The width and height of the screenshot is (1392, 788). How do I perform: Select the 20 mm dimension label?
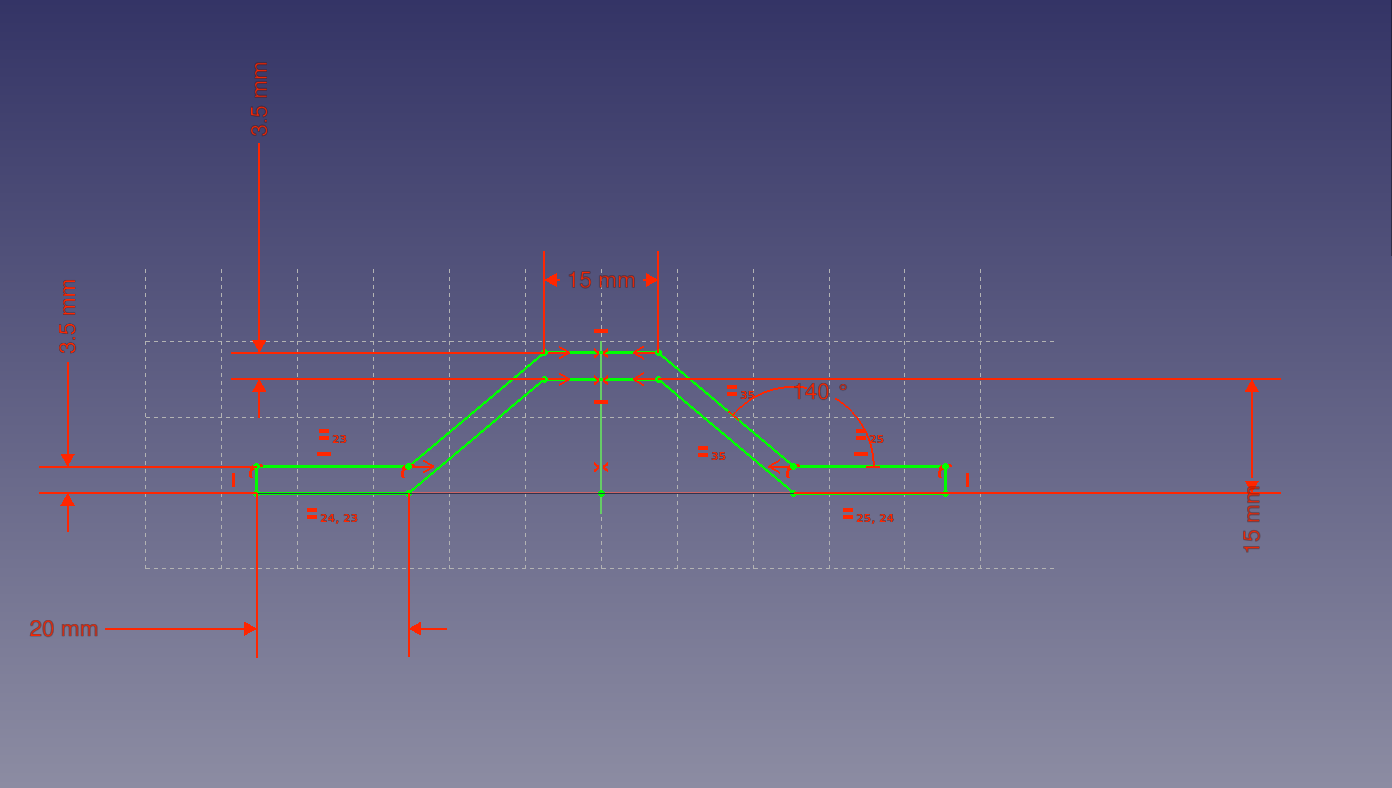pyautogui.click(x=64, y=629)
